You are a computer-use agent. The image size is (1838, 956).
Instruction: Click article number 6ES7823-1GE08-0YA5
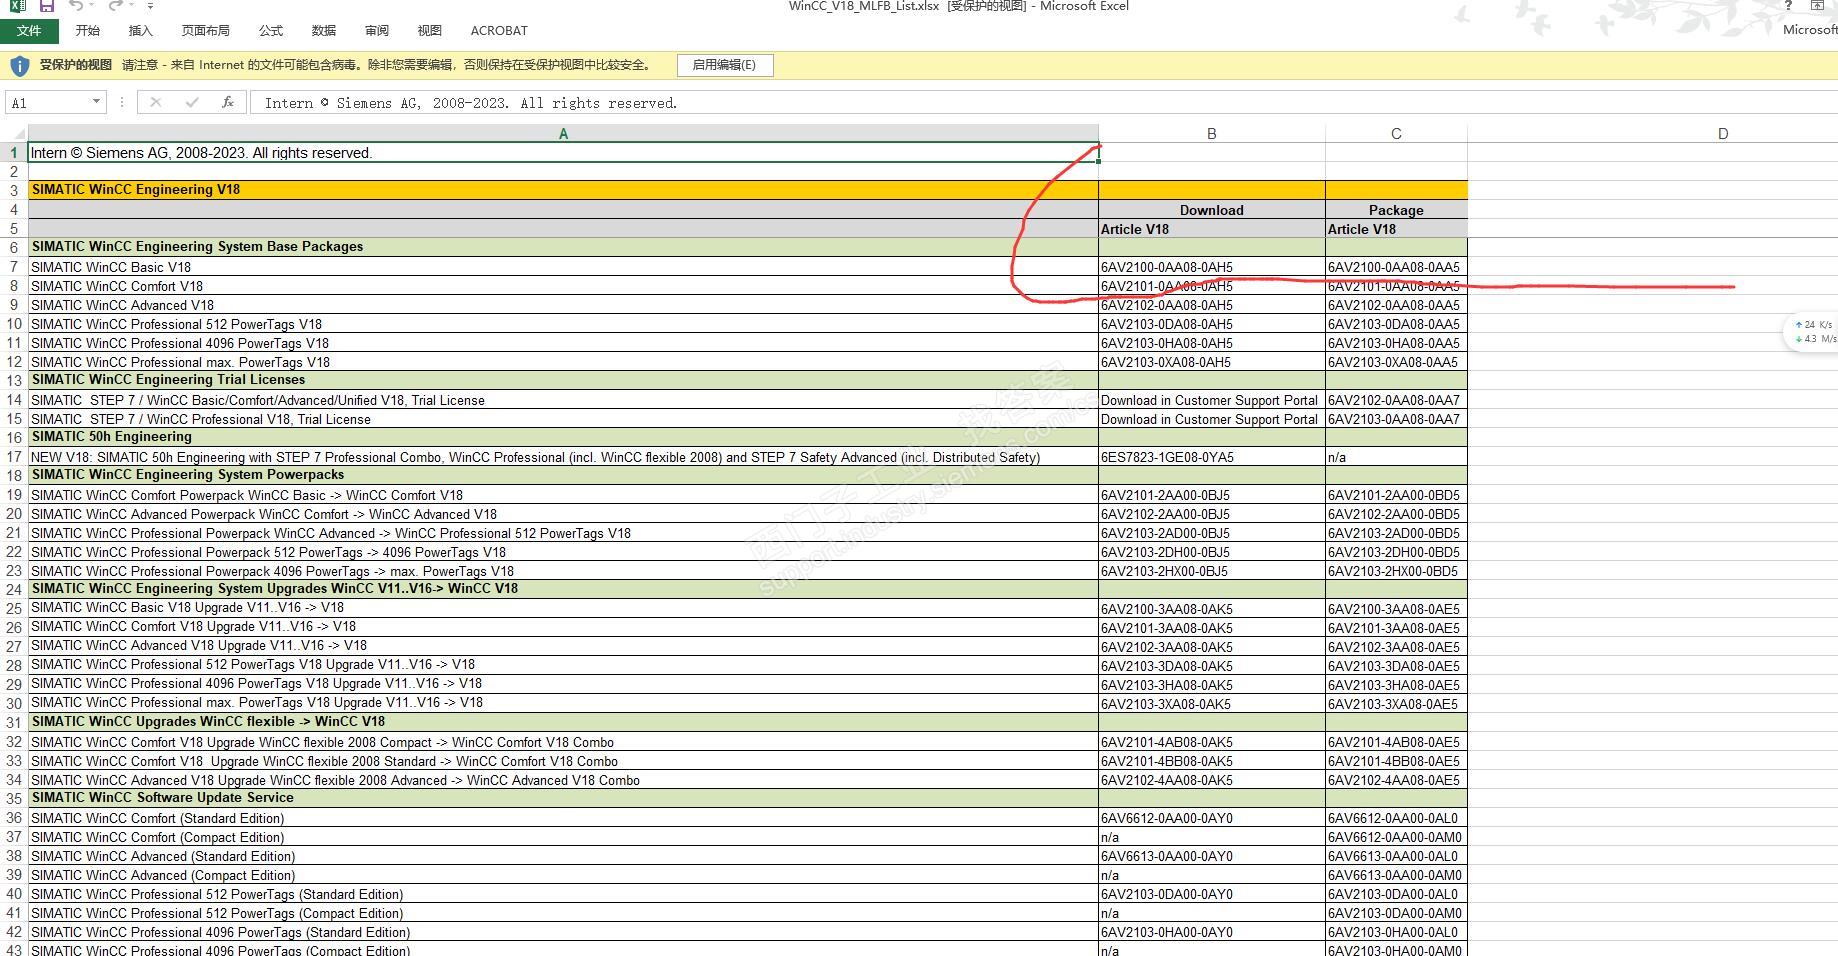(x=1212, y=457)
